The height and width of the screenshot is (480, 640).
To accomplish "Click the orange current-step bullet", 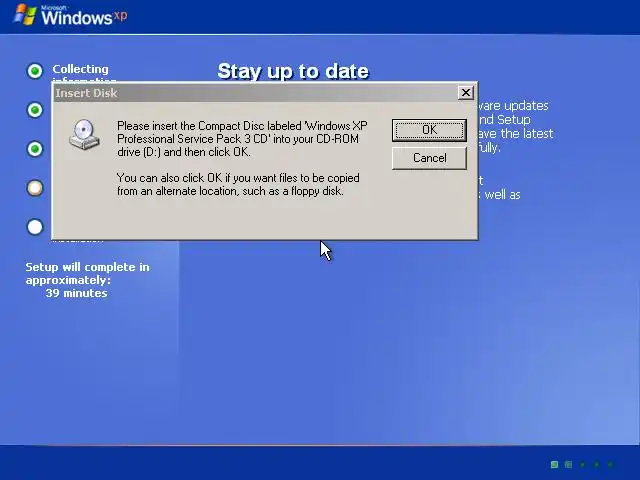I will click(x=35, y=188).
